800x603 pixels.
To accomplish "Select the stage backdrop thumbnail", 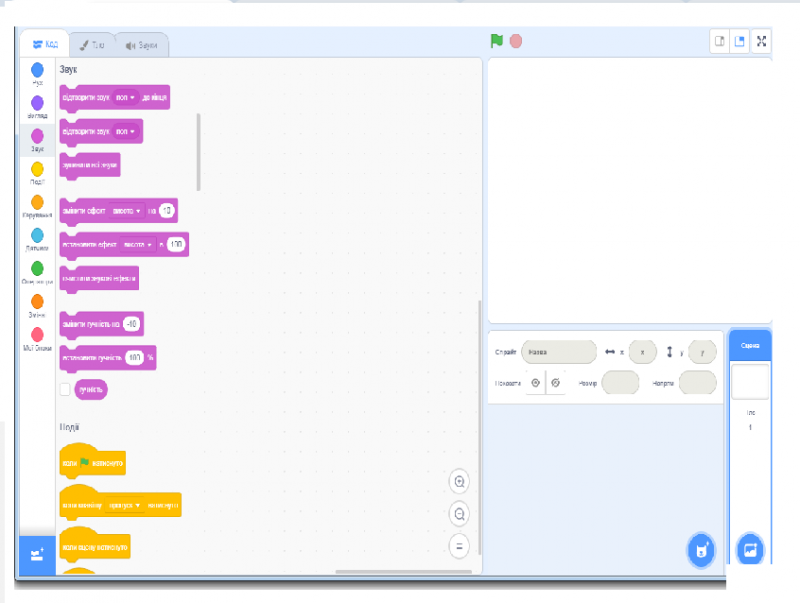I will click(750, 382).
